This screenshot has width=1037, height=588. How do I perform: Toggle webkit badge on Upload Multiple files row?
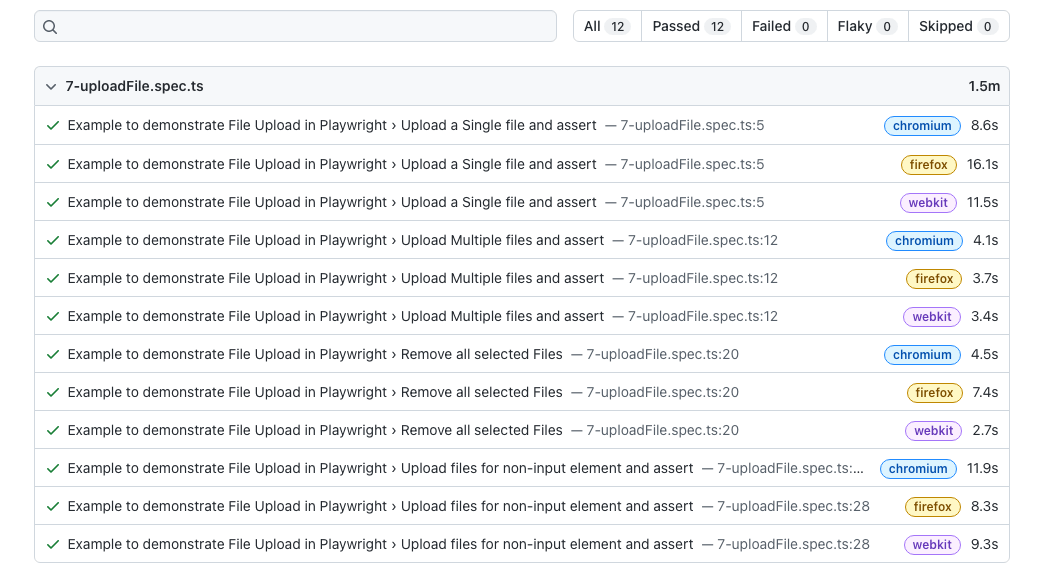[x=931, y=316]
